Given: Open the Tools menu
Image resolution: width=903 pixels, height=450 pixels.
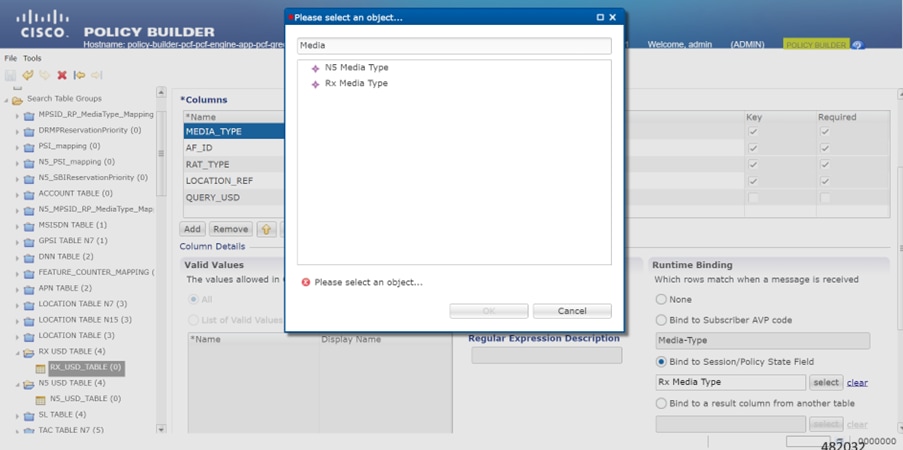Looking at the screenshot, I should pos(32,58).
